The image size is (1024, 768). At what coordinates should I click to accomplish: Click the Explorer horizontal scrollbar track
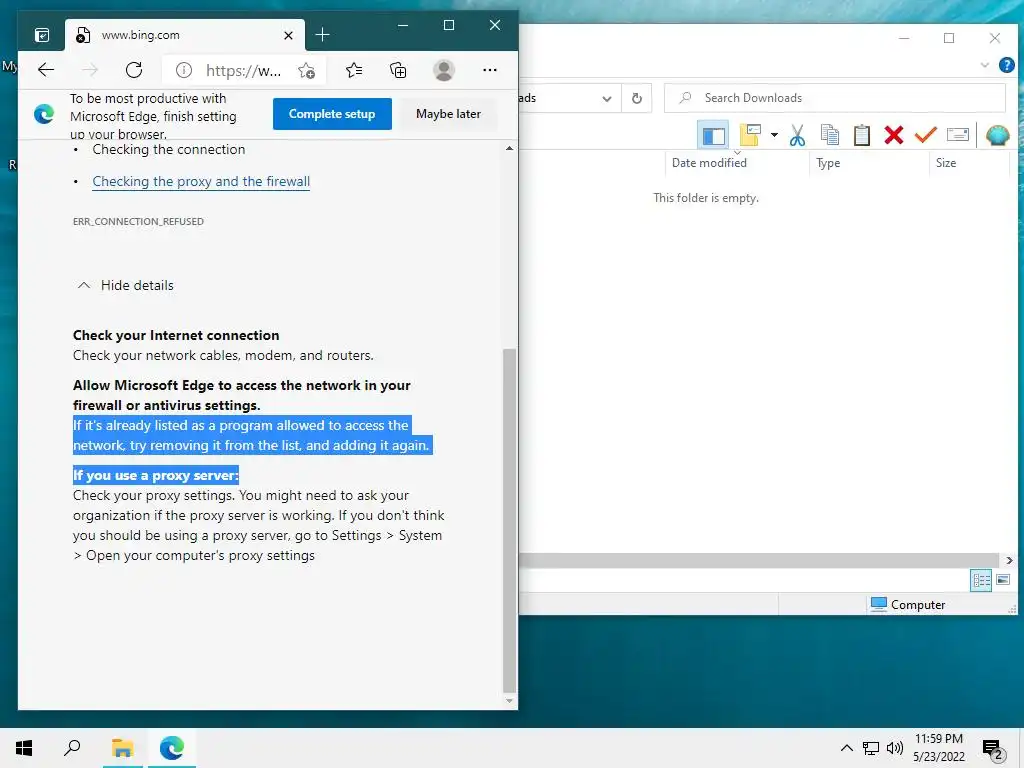coord(759,560)
